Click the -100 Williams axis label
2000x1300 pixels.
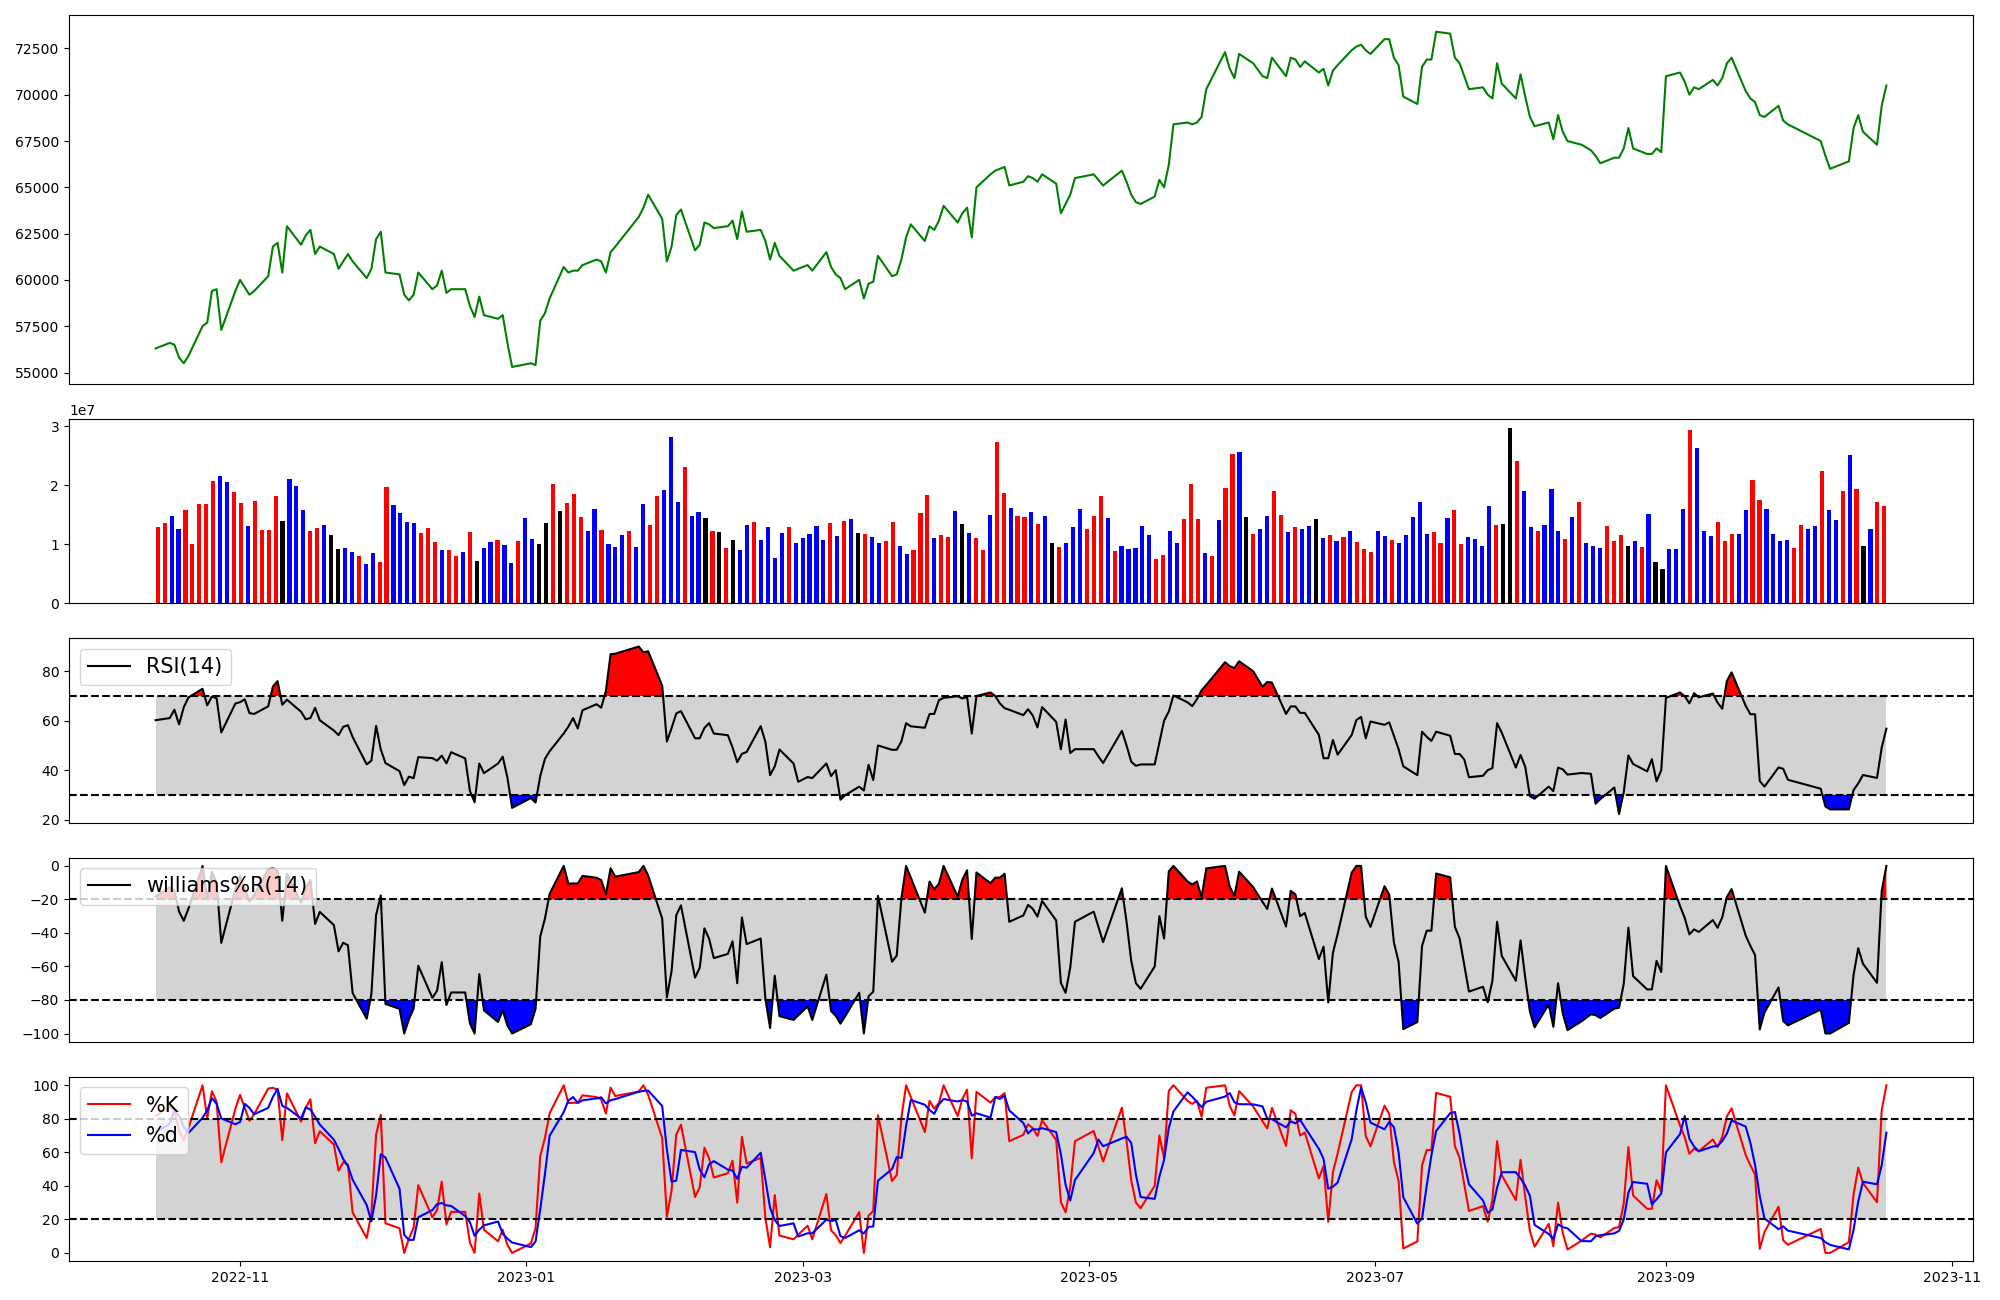[40, 1034]
